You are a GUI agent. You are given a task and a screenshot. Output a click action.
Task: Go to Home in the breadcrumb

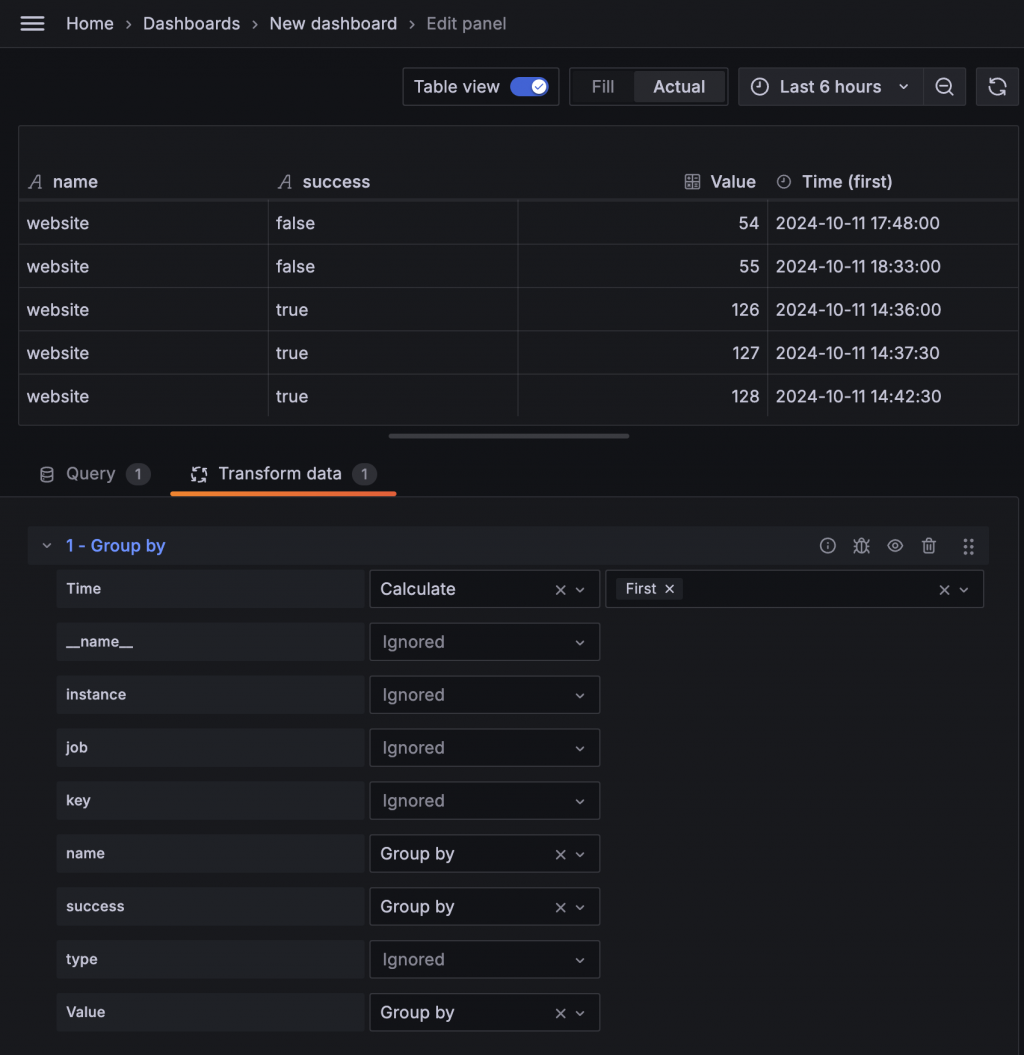pos(89,24)
